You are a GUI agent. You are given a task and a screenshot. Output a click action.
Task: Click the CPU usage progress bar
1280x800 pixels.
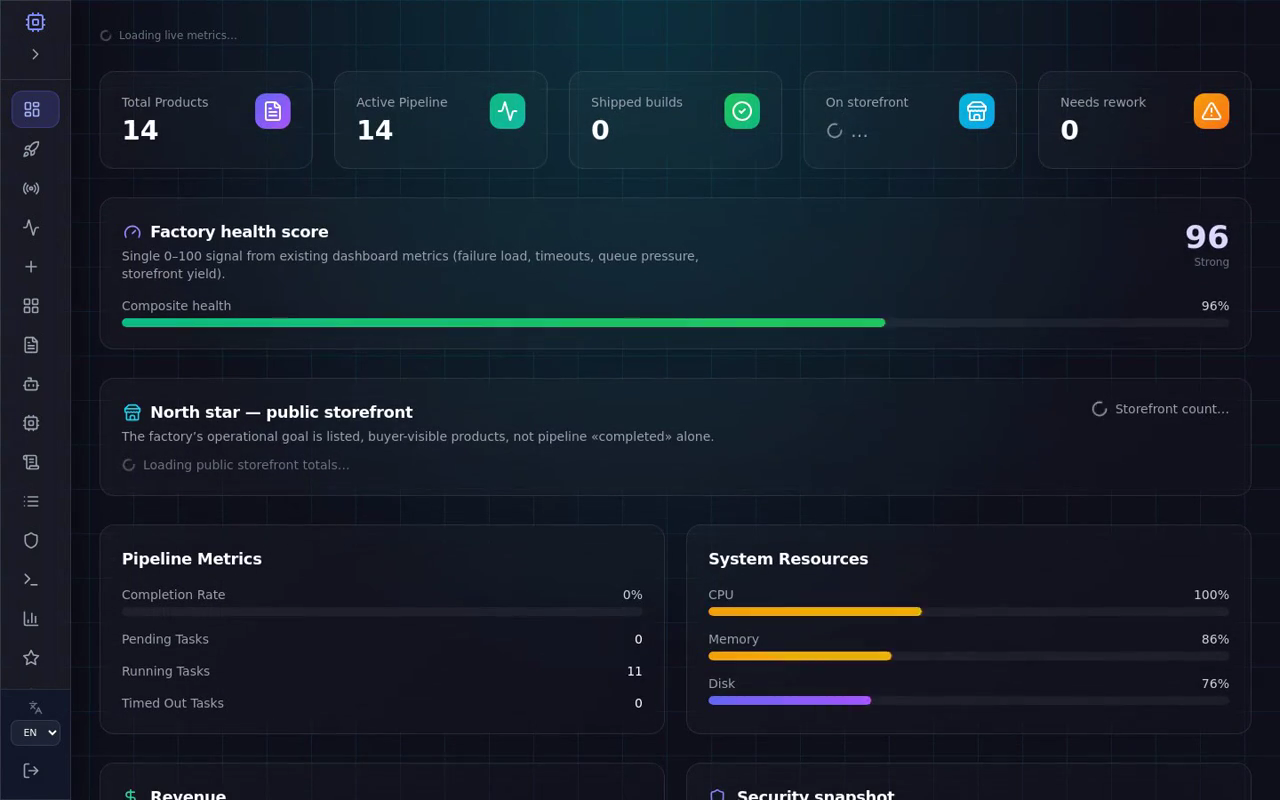click(969, 611)
